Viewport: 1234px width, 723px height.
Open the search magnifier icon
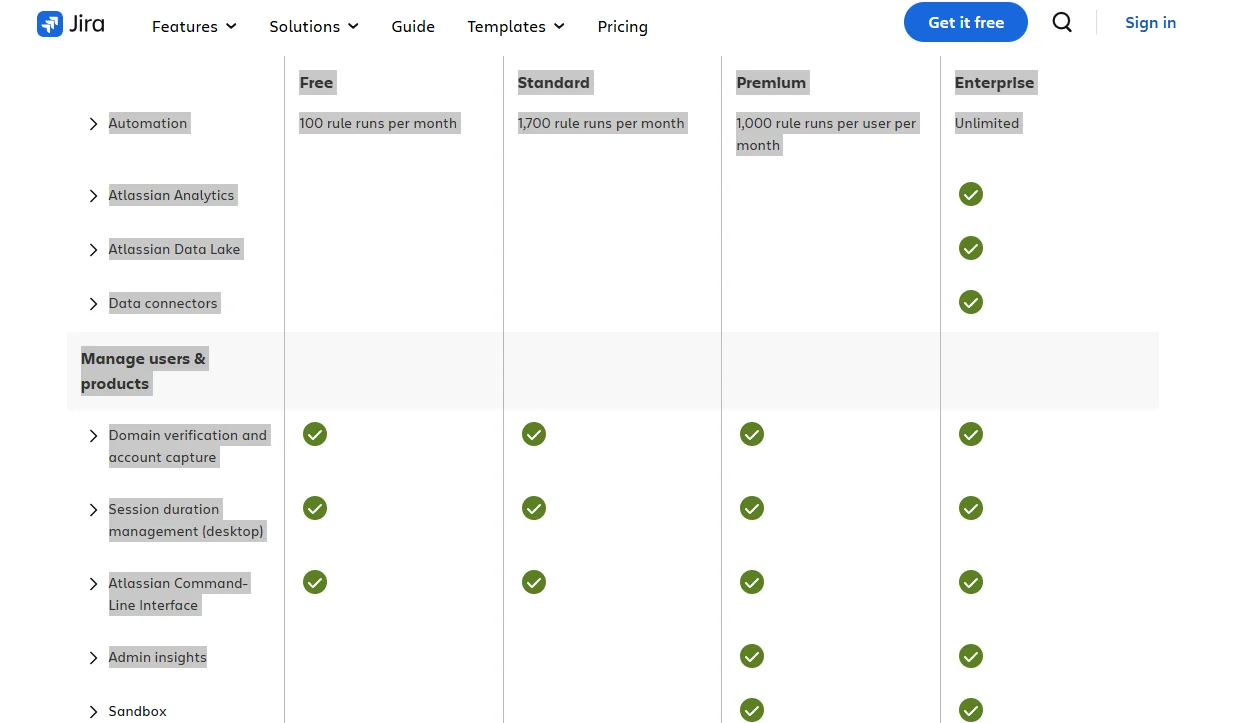pyautogui.click(x=1062, y=22)
